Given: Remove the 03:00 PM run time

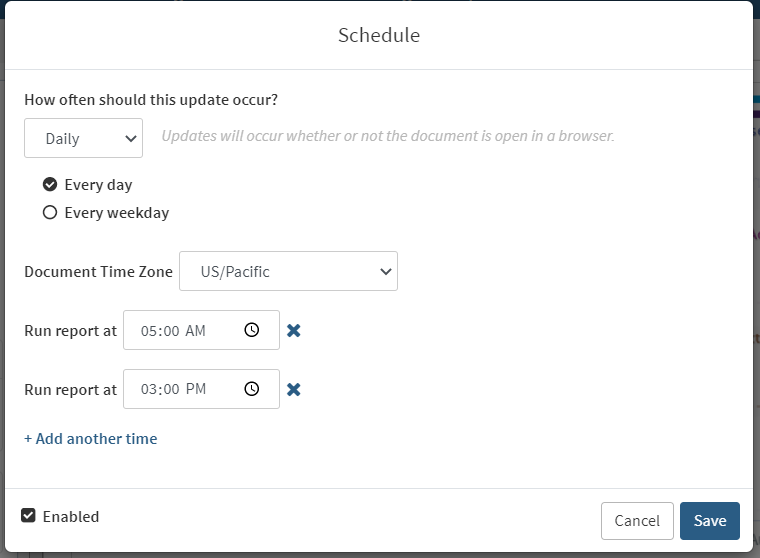Looking at the screenshot, I should [x=294, y=389].
